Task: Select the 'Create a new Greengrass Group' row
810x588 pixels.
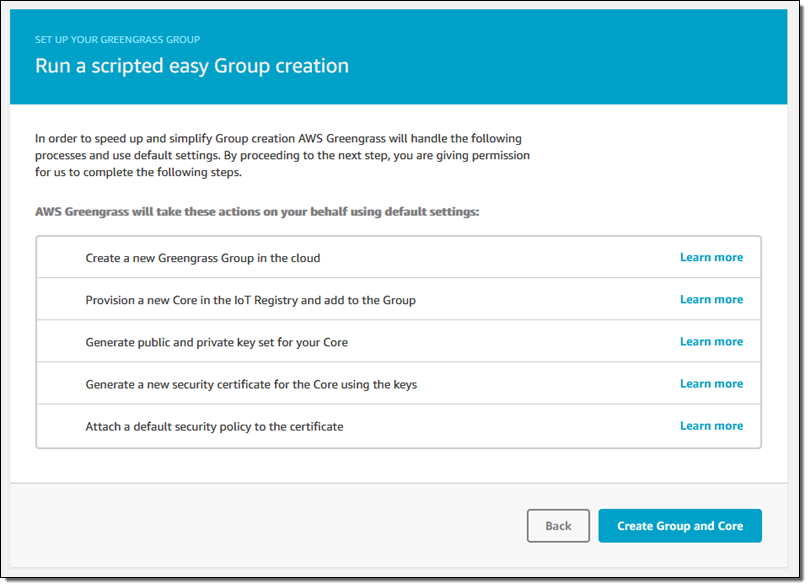Action: (203, 258)
